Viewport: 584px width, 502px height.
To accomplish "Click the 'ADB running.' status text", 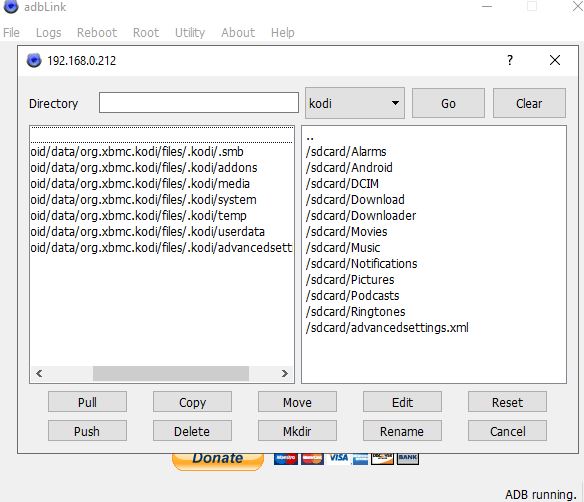I will pos(540,495).
